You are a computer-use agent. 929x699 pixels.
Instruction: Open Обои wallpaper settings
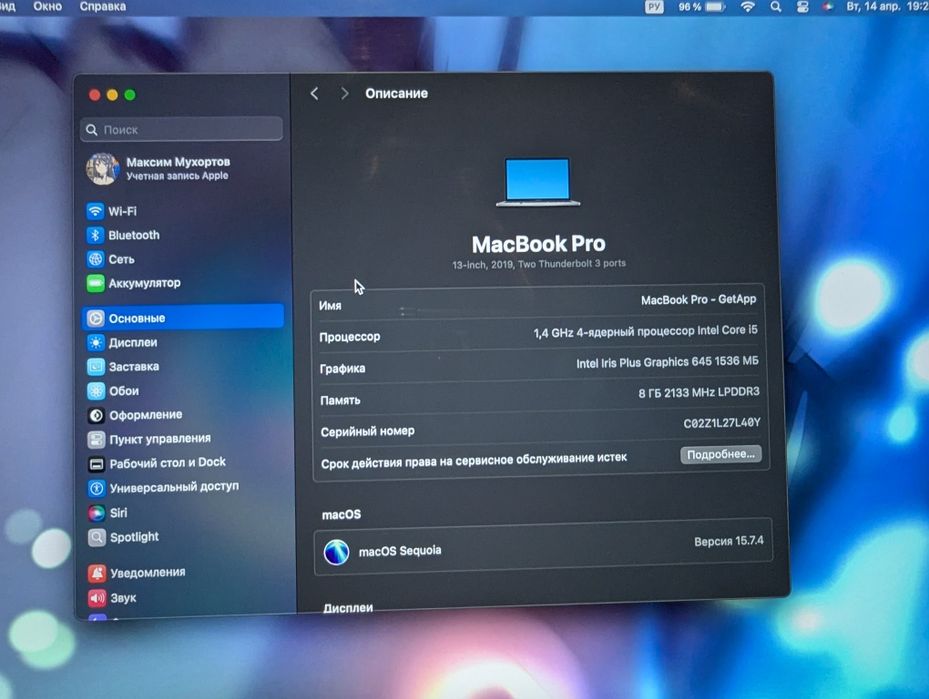click(x=113, y=391)
